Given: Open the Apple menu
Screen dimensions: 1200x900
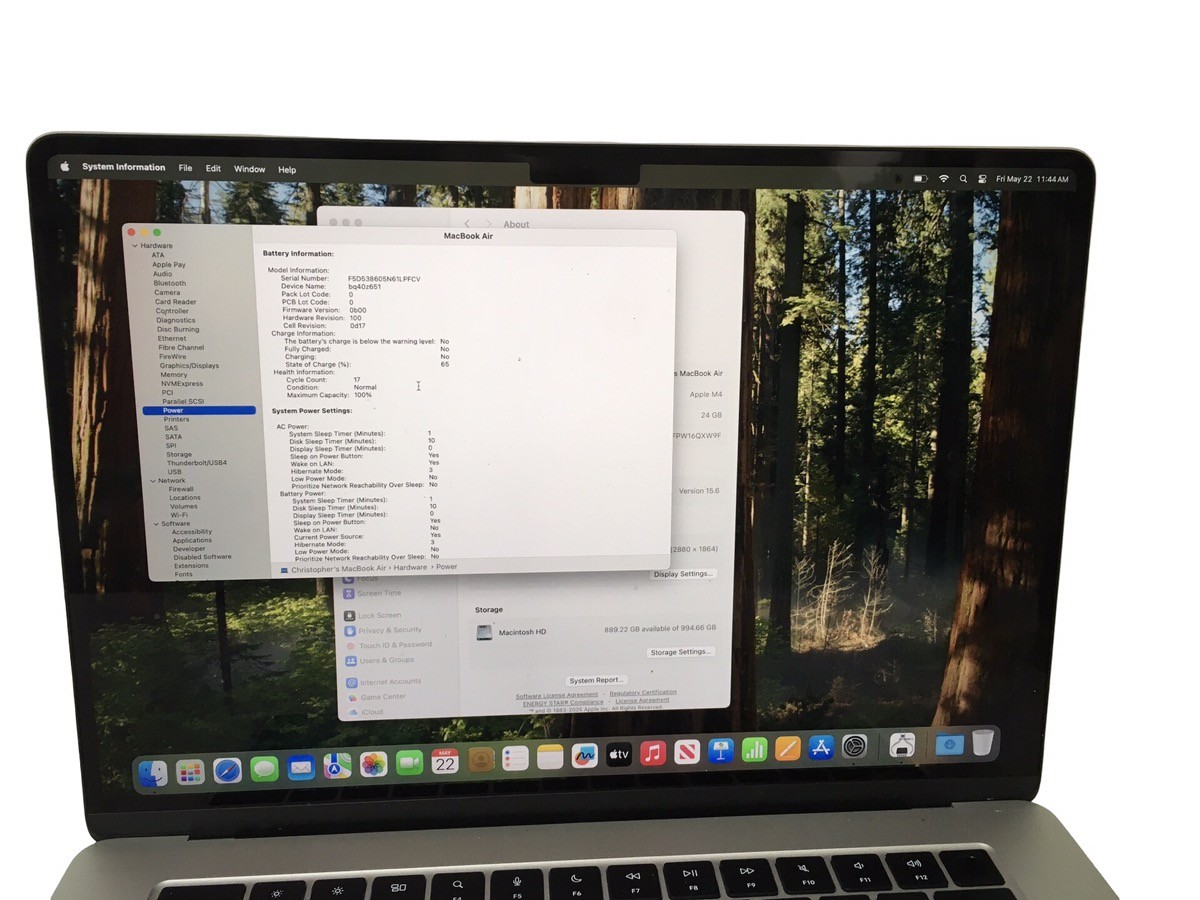Looking at the screenshot, I should 65,166.
